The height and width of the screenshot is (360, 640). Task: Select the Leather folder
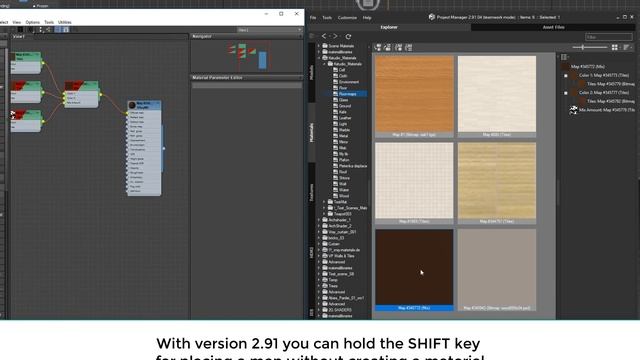coord(344,118)
